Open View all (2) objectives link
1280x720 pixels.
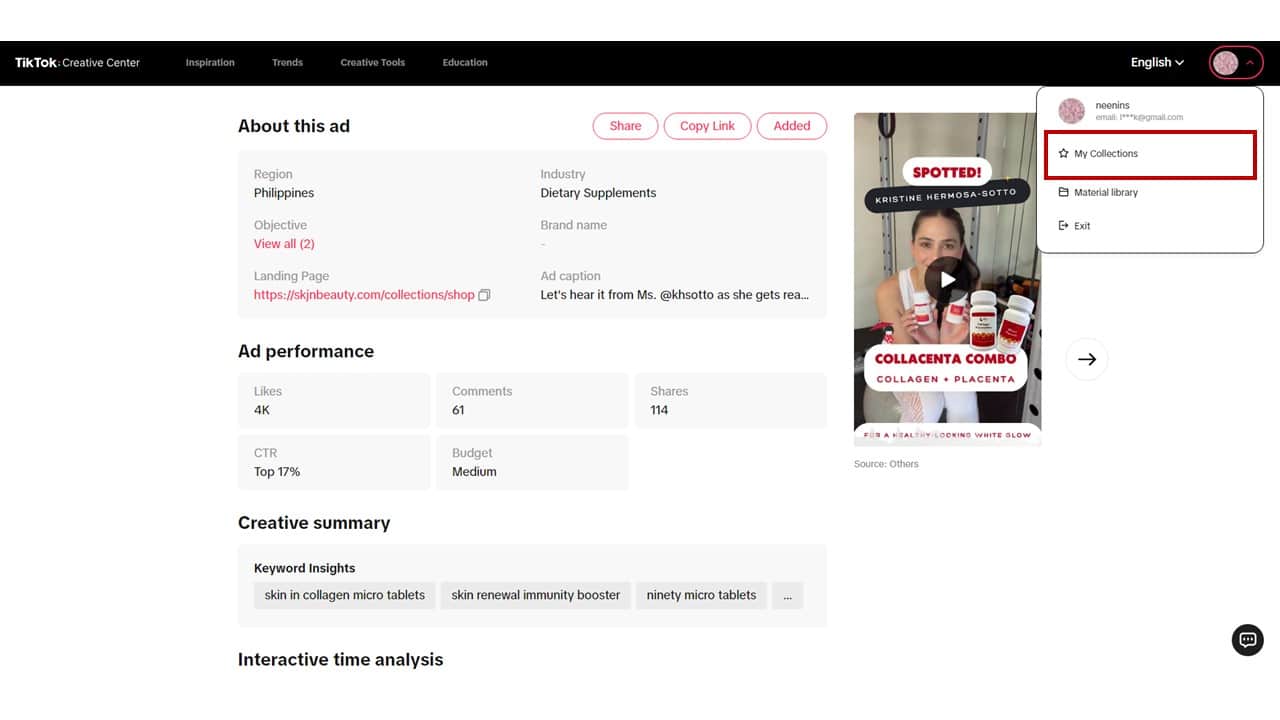pyautogui.click(x=284, y=244)
